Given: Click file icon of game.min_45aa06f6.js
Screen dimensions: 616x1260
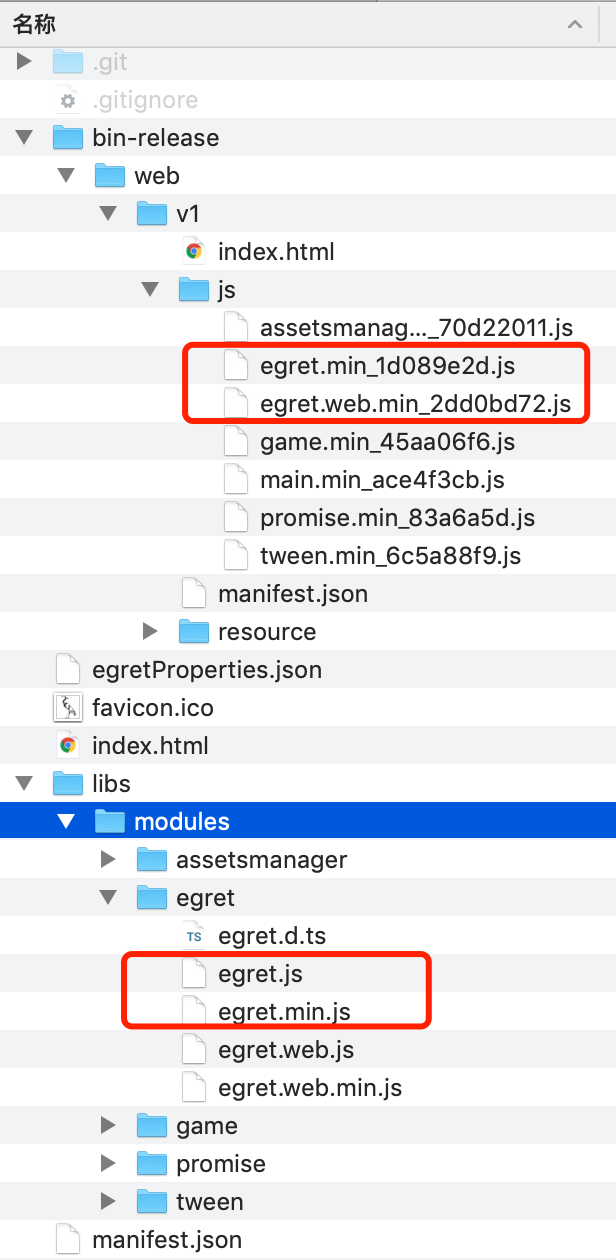Looking at the screenshot, I should [235, 442].
